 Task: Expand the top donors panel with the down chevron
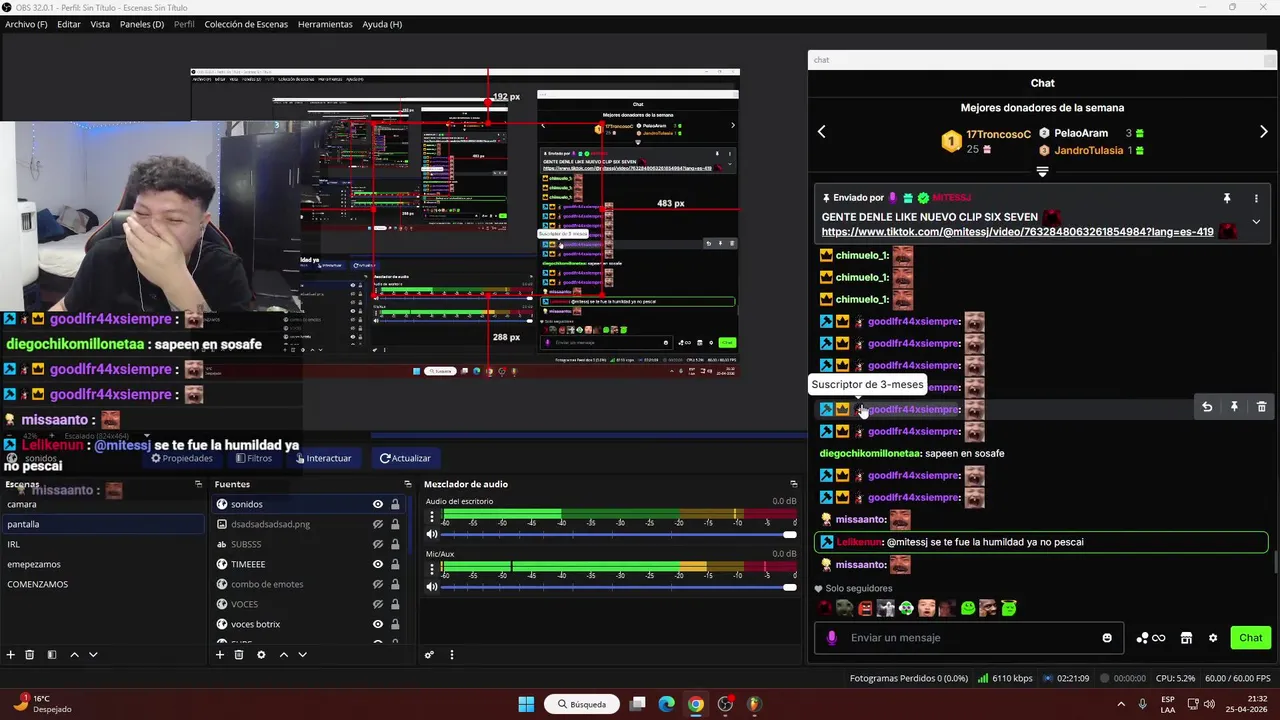tap(1042, 172)
